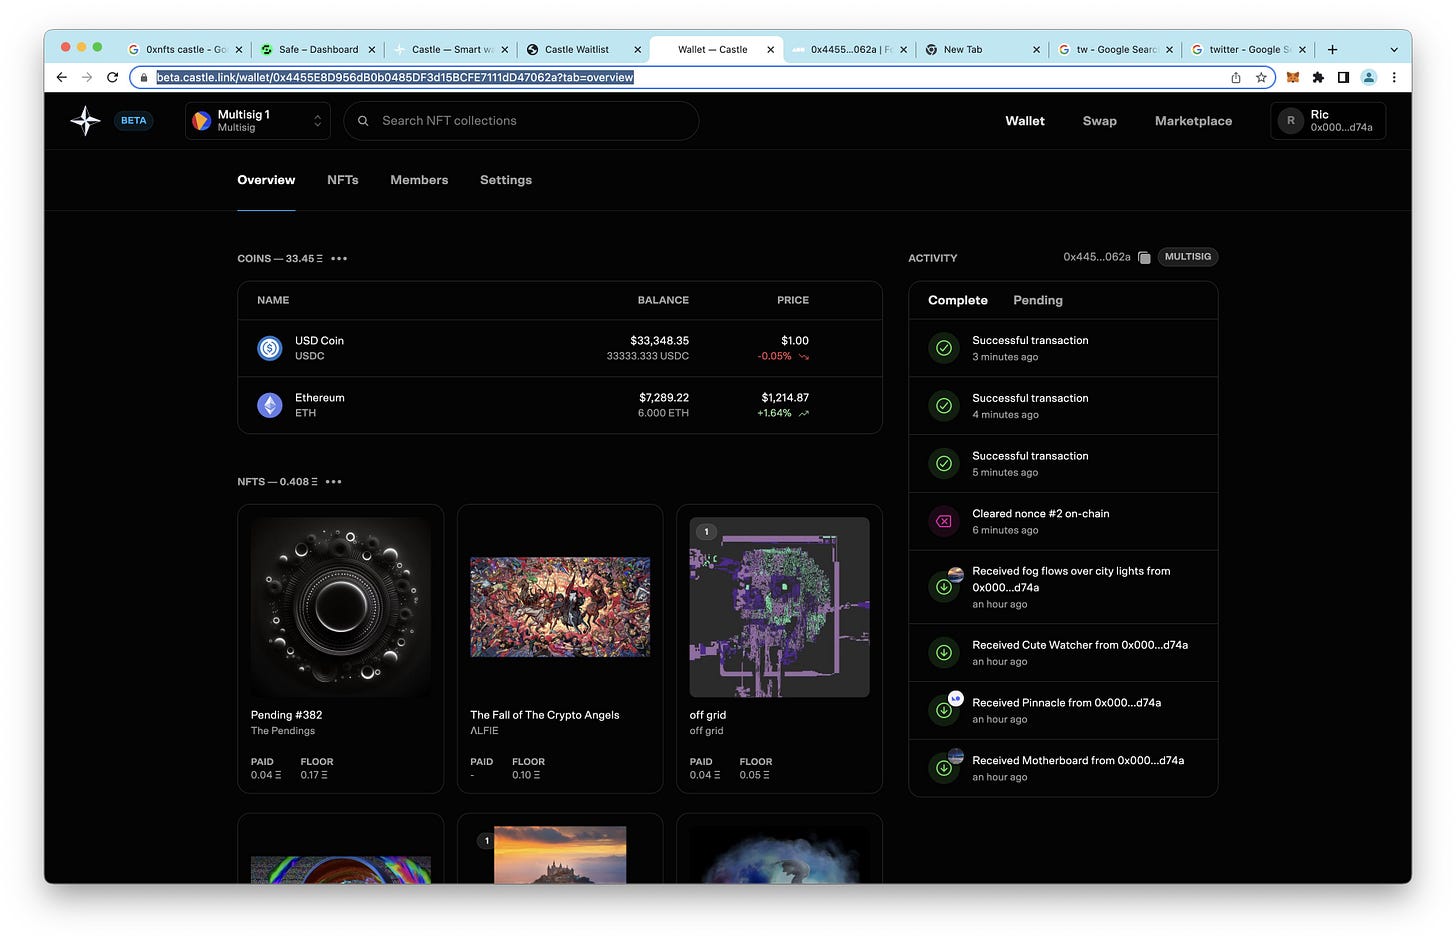The height and width of the screenshot is (942, 1456).
Task: Click the Received Cute Watcher receive icon
Action: [943, 653]
